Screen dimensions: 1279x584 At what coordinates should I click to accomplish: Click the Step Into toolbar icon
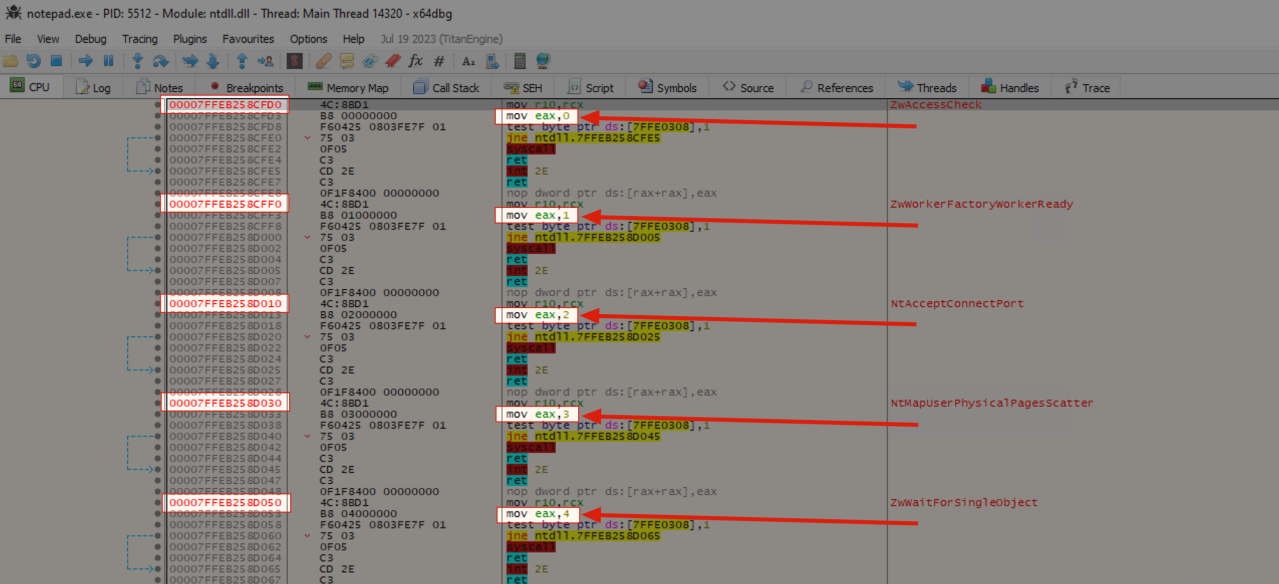tap(137, 61)
